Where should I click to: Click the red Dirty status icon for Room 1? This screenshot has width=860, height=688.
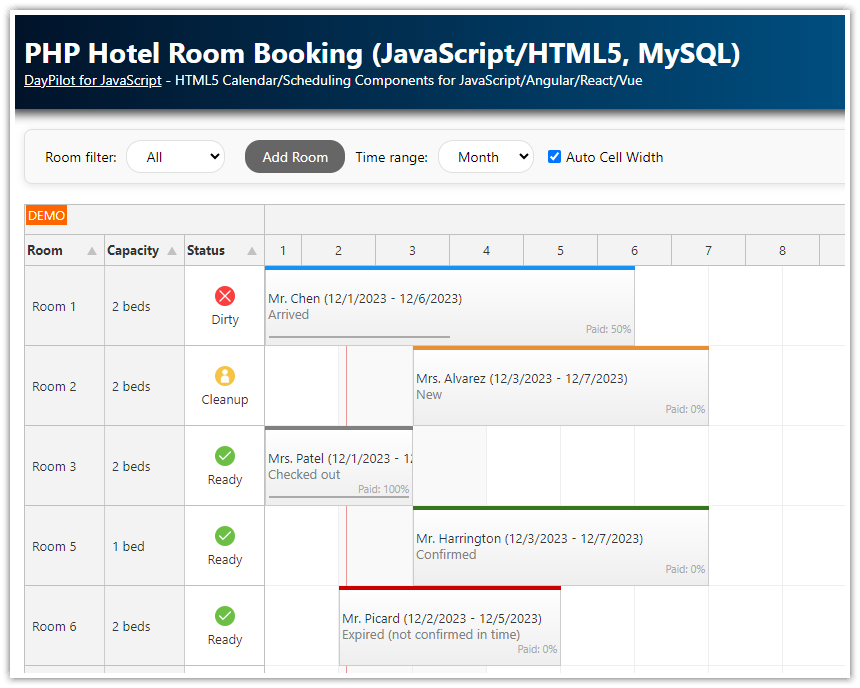click(x=224, y=296)
